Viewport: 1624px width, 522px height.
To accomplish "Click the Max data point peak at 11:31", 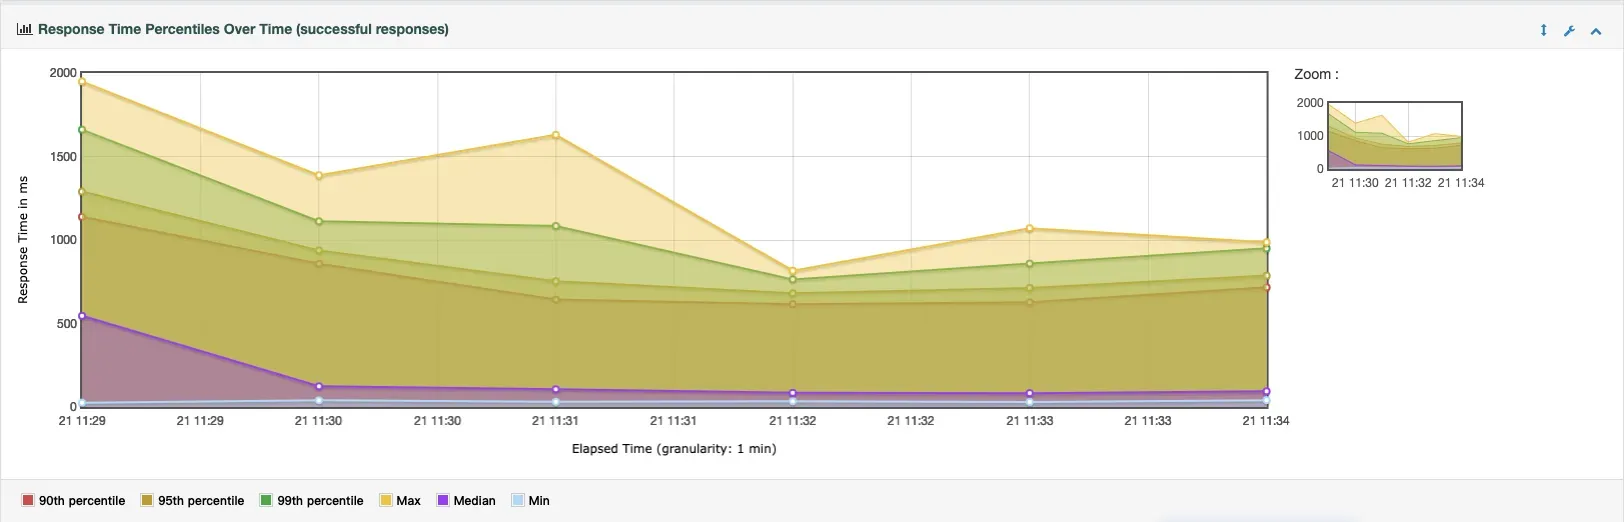I will click(556, 135).
